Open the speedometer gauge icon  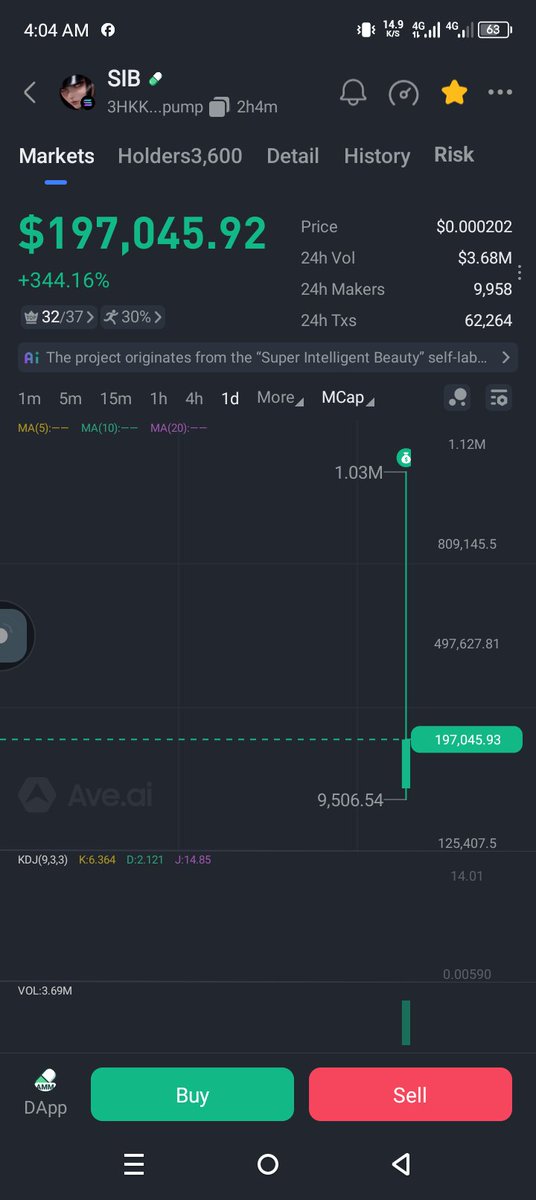(x=403, y=93)
